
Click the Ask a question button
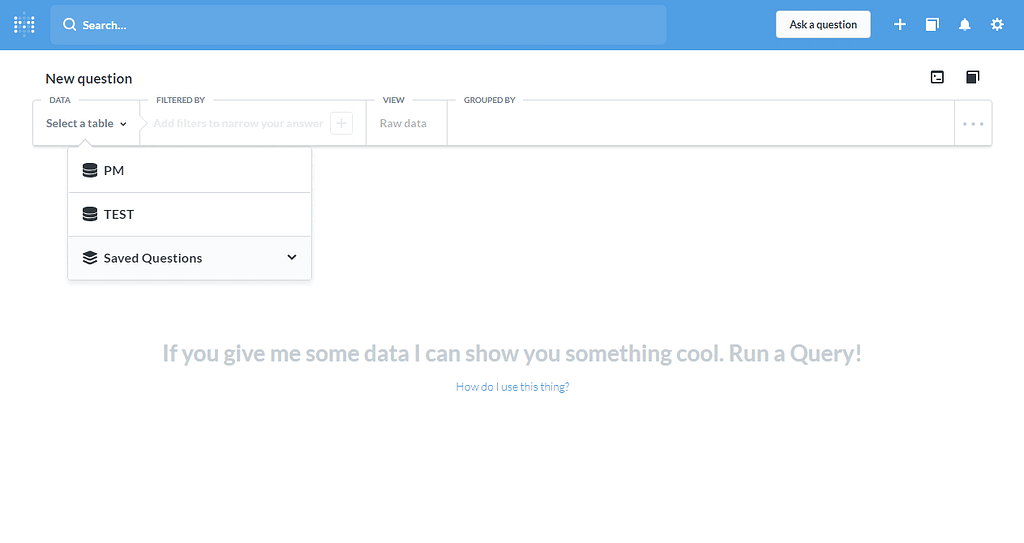pyautogui.click(x=823, y=24)
